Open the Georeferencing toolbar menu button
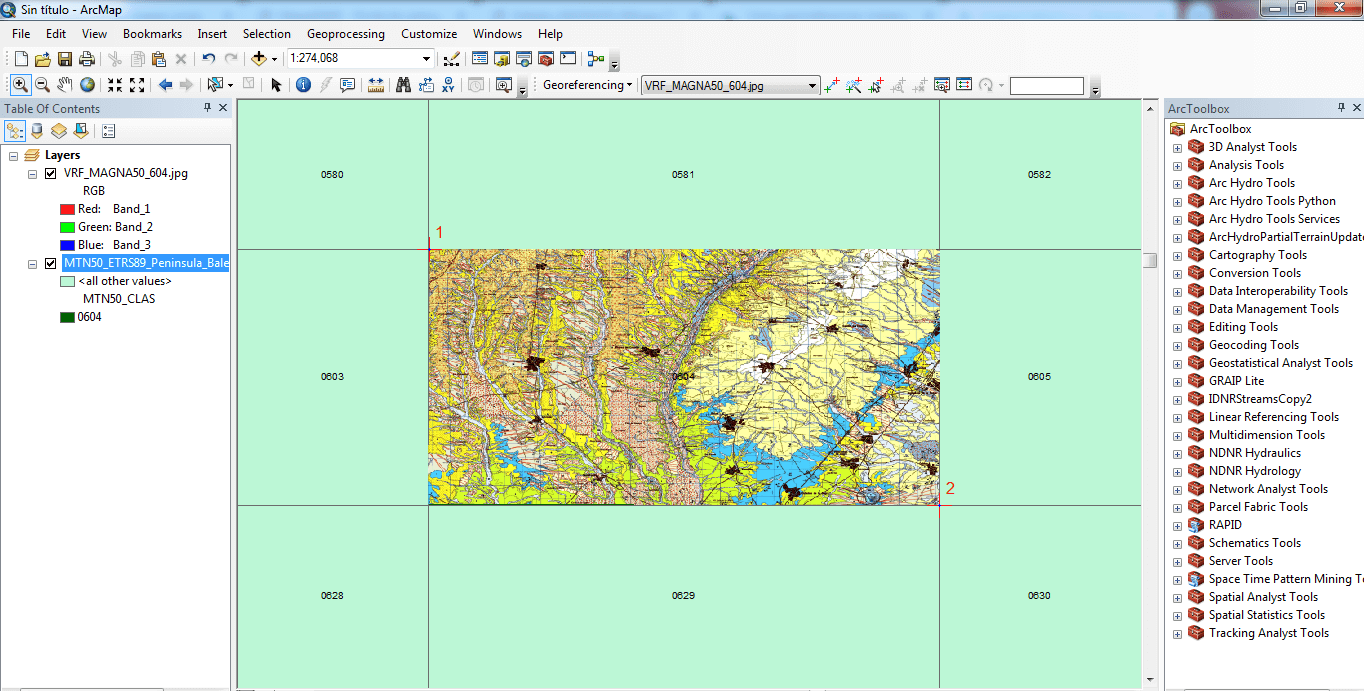 (587, 86)
